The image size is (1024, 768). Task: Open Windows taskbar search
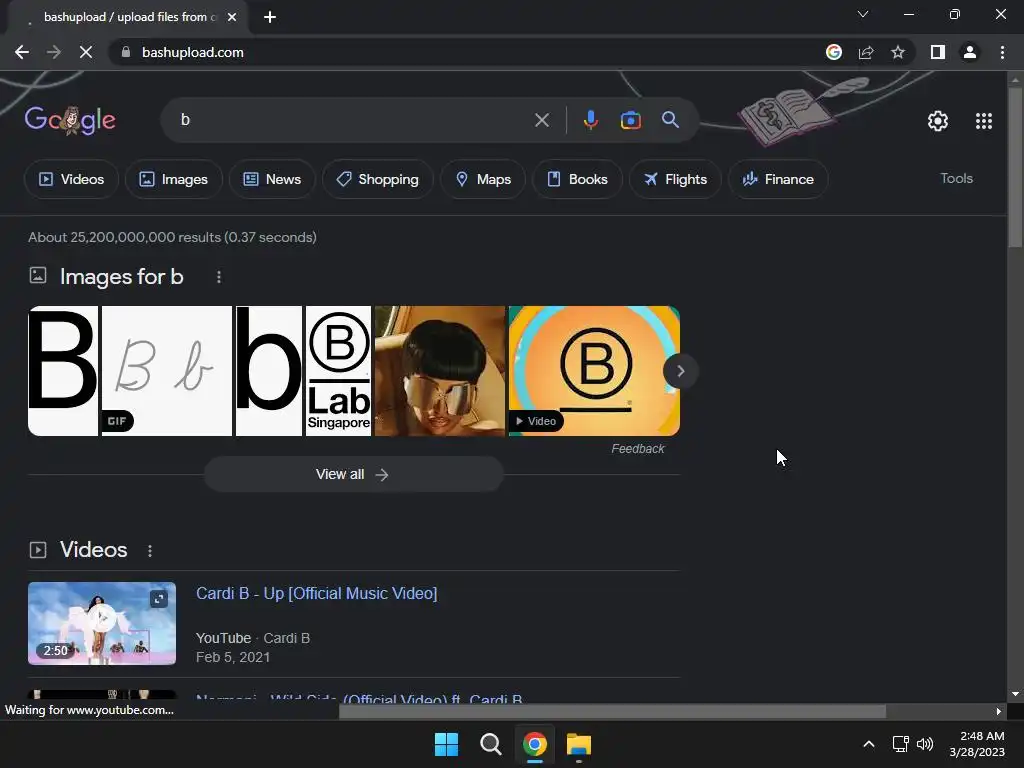click(490, 744)
